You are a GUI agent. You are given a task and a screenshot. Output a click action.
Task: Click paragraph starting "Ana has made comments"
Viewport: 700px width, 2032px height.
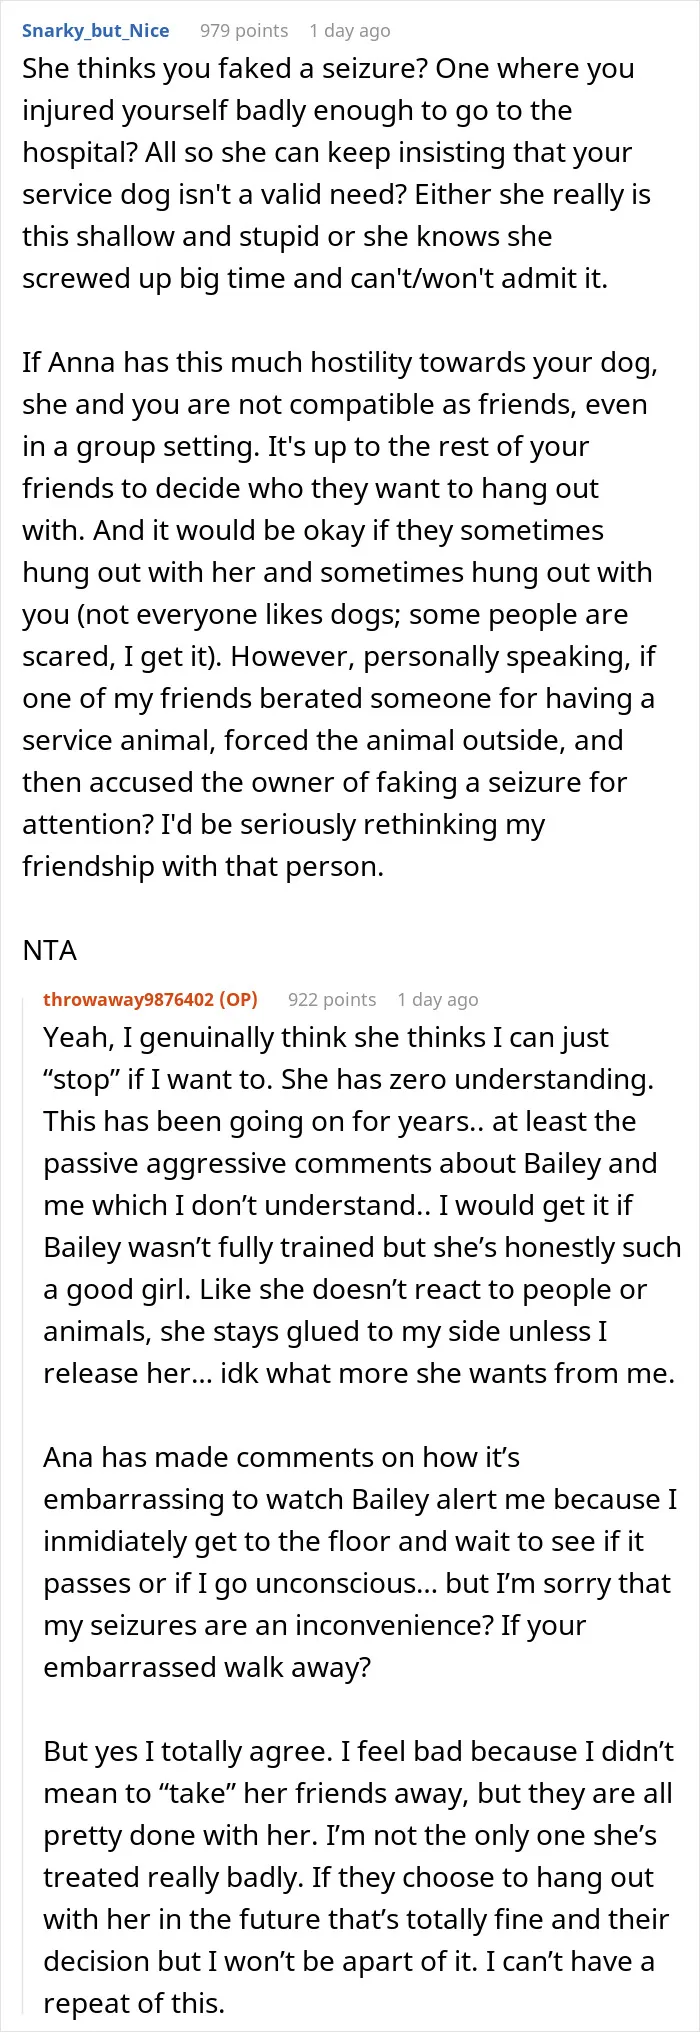coord(360,1562)
